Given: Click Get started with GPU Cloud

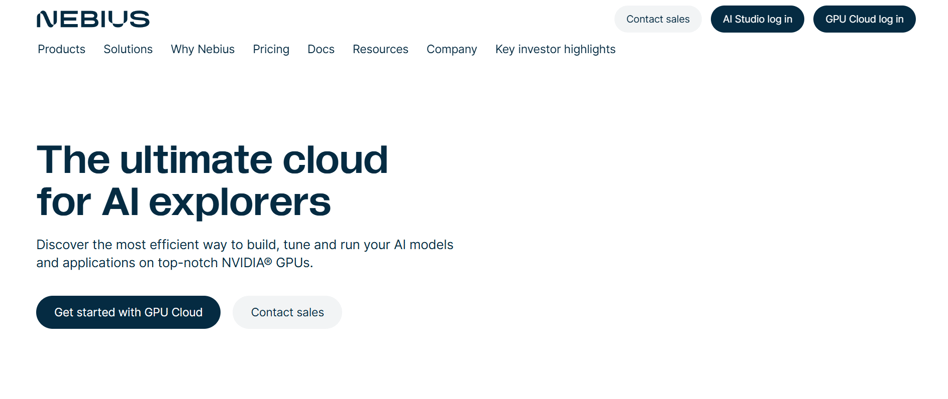Looking at the screenshot, I should pyautogui.click(x=128, y=312).
